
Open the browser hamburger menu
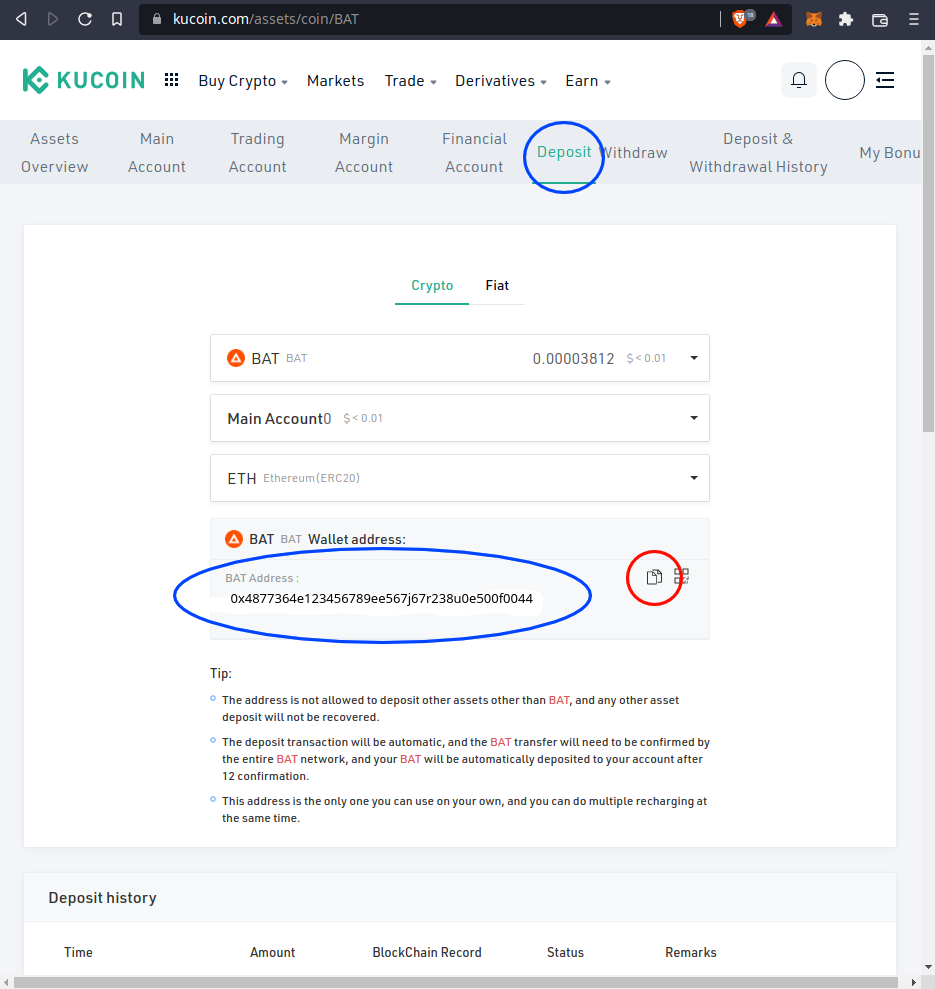click(914, 20)
